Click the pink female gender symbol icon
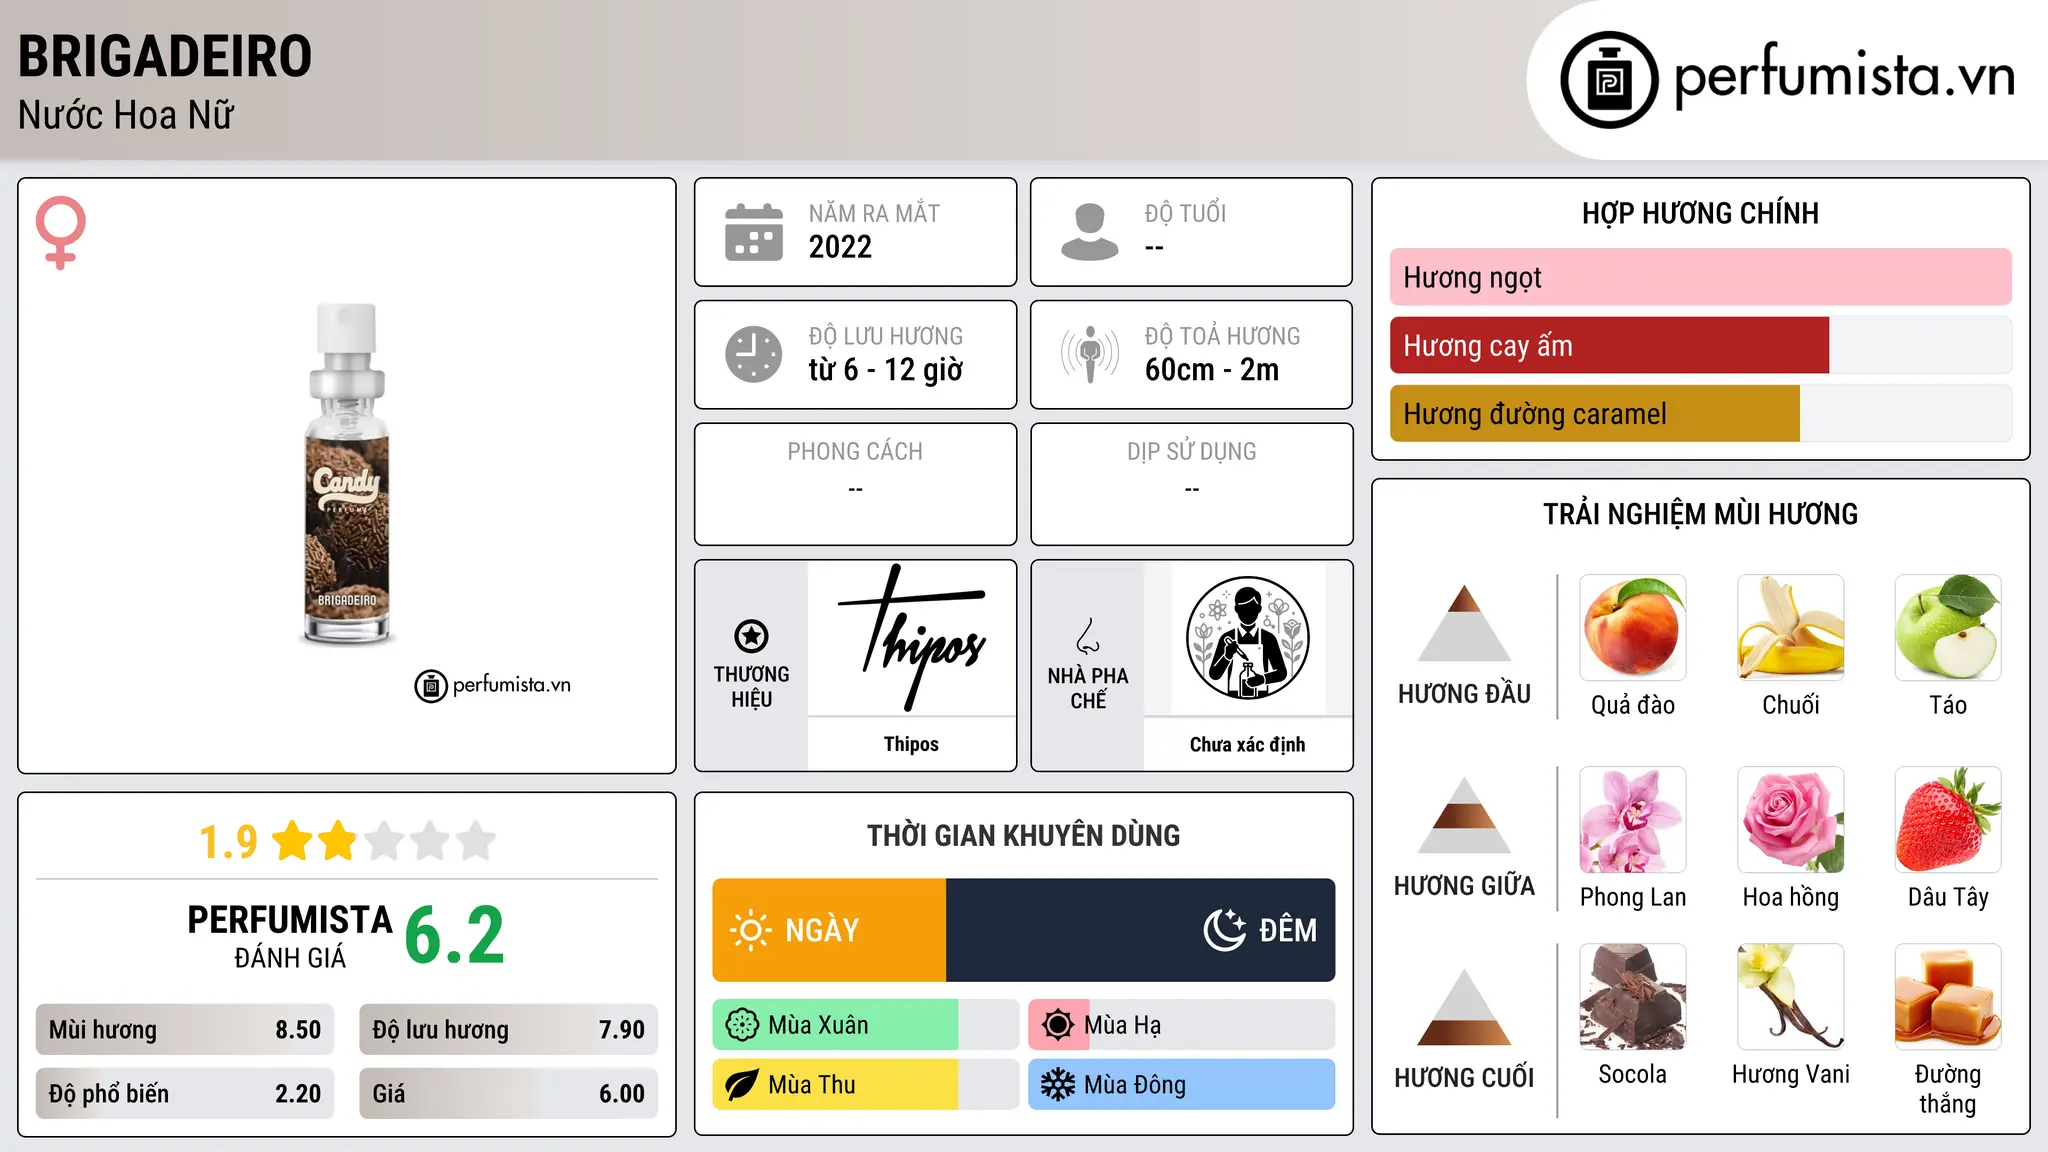Image resolution: width=2048 pixels, height=1152 pixels. point(61,232)
